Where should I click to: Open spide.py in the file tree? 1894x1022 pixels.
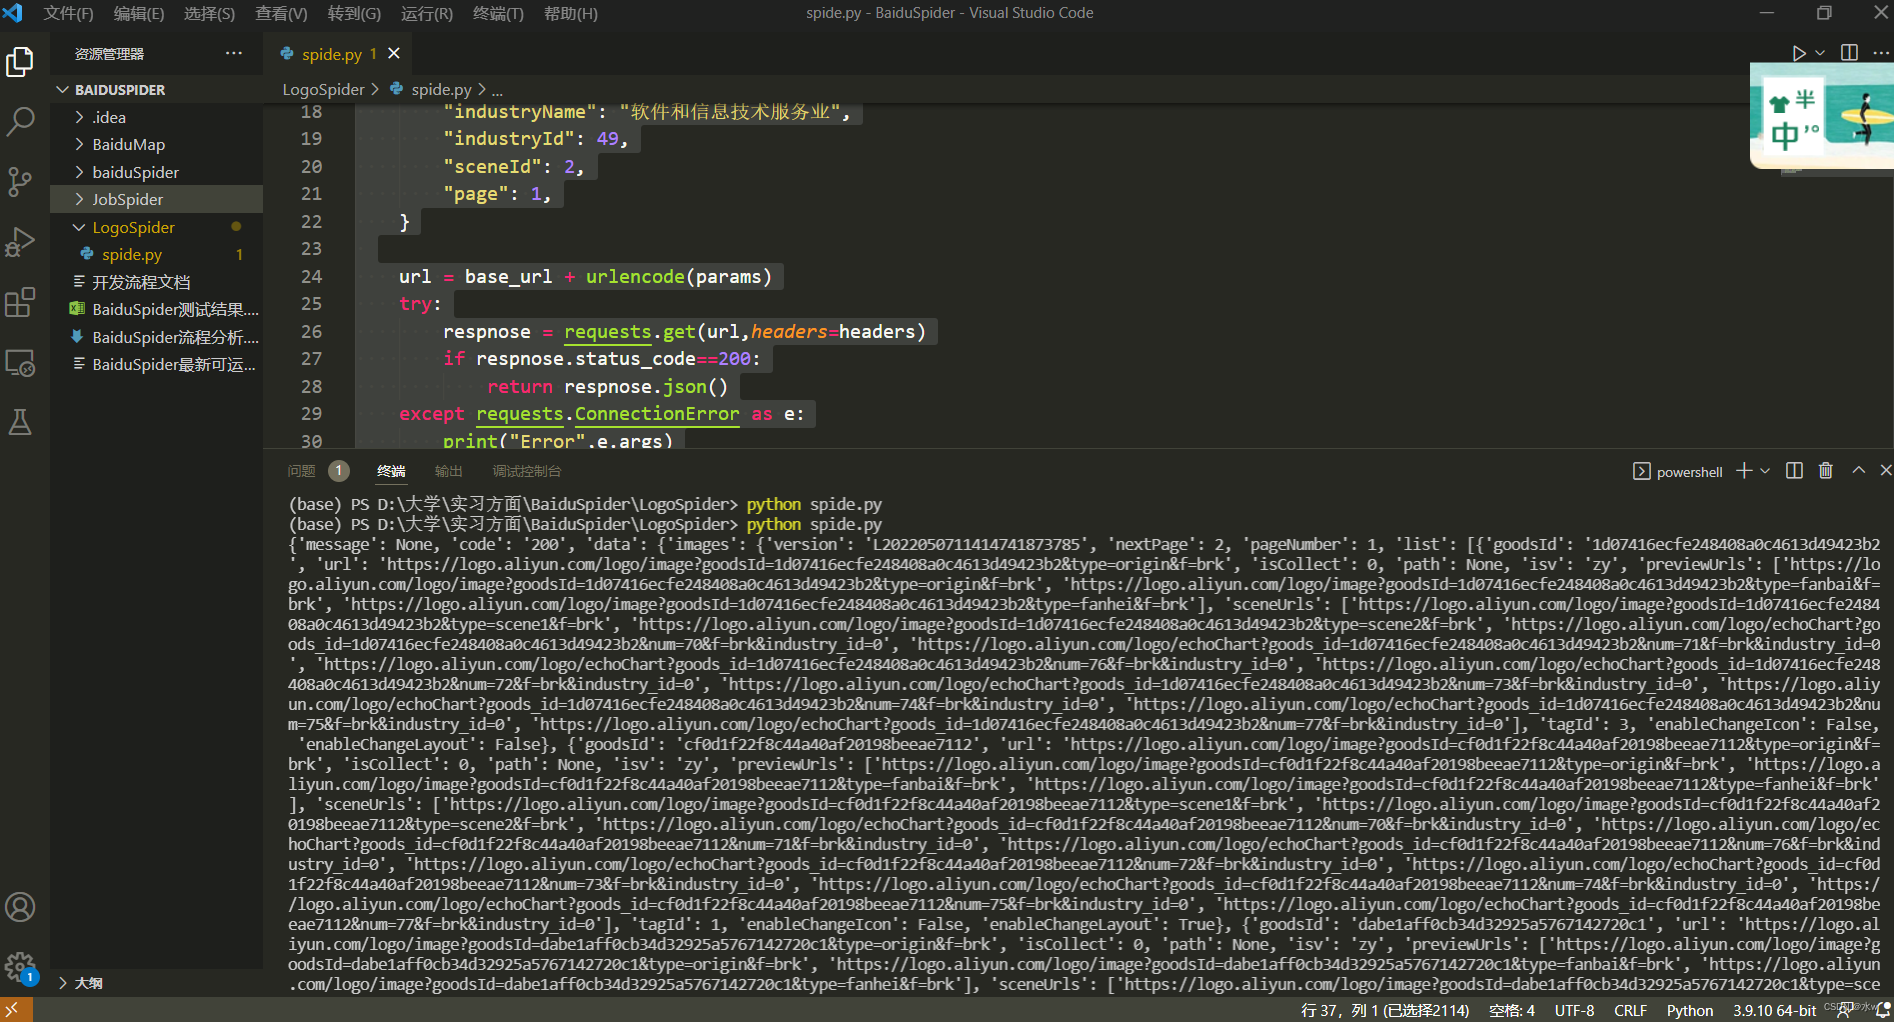point(157,254)
